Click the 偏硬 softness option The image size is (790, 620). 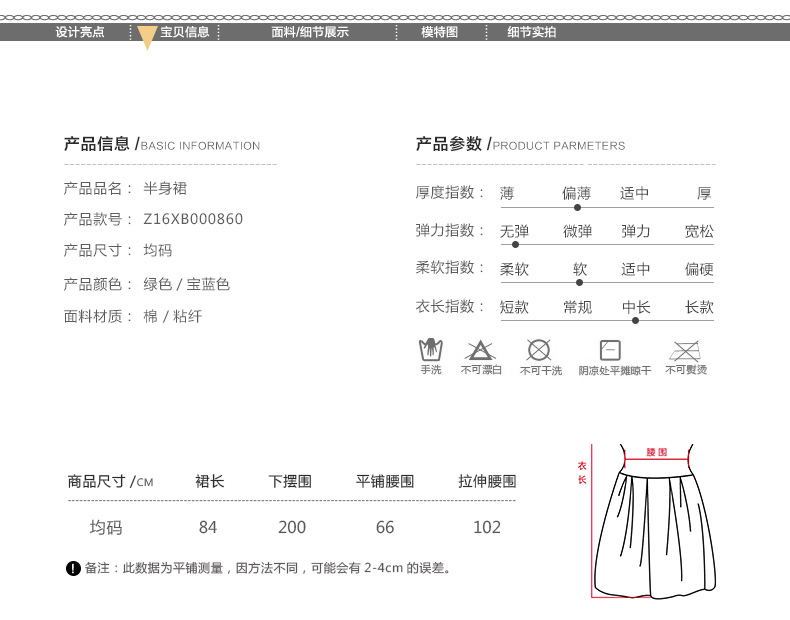pyautogui.click(x=699, y=269)
